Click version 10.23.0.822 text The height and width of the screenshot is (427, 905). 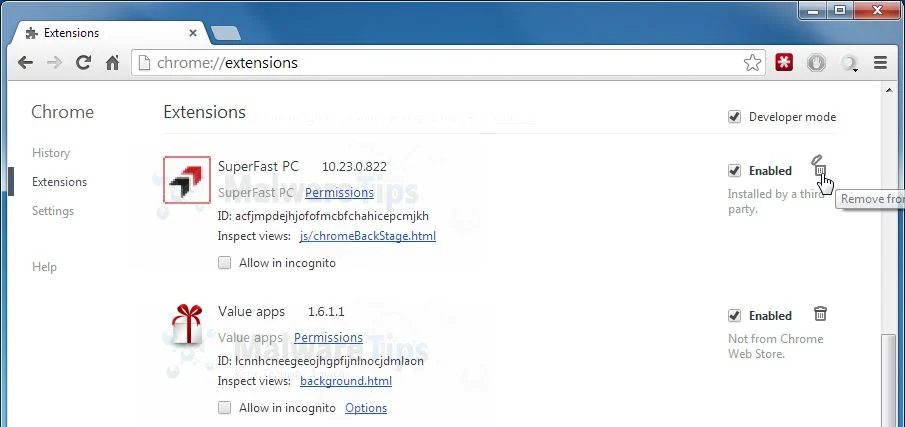tap(354, 167)
